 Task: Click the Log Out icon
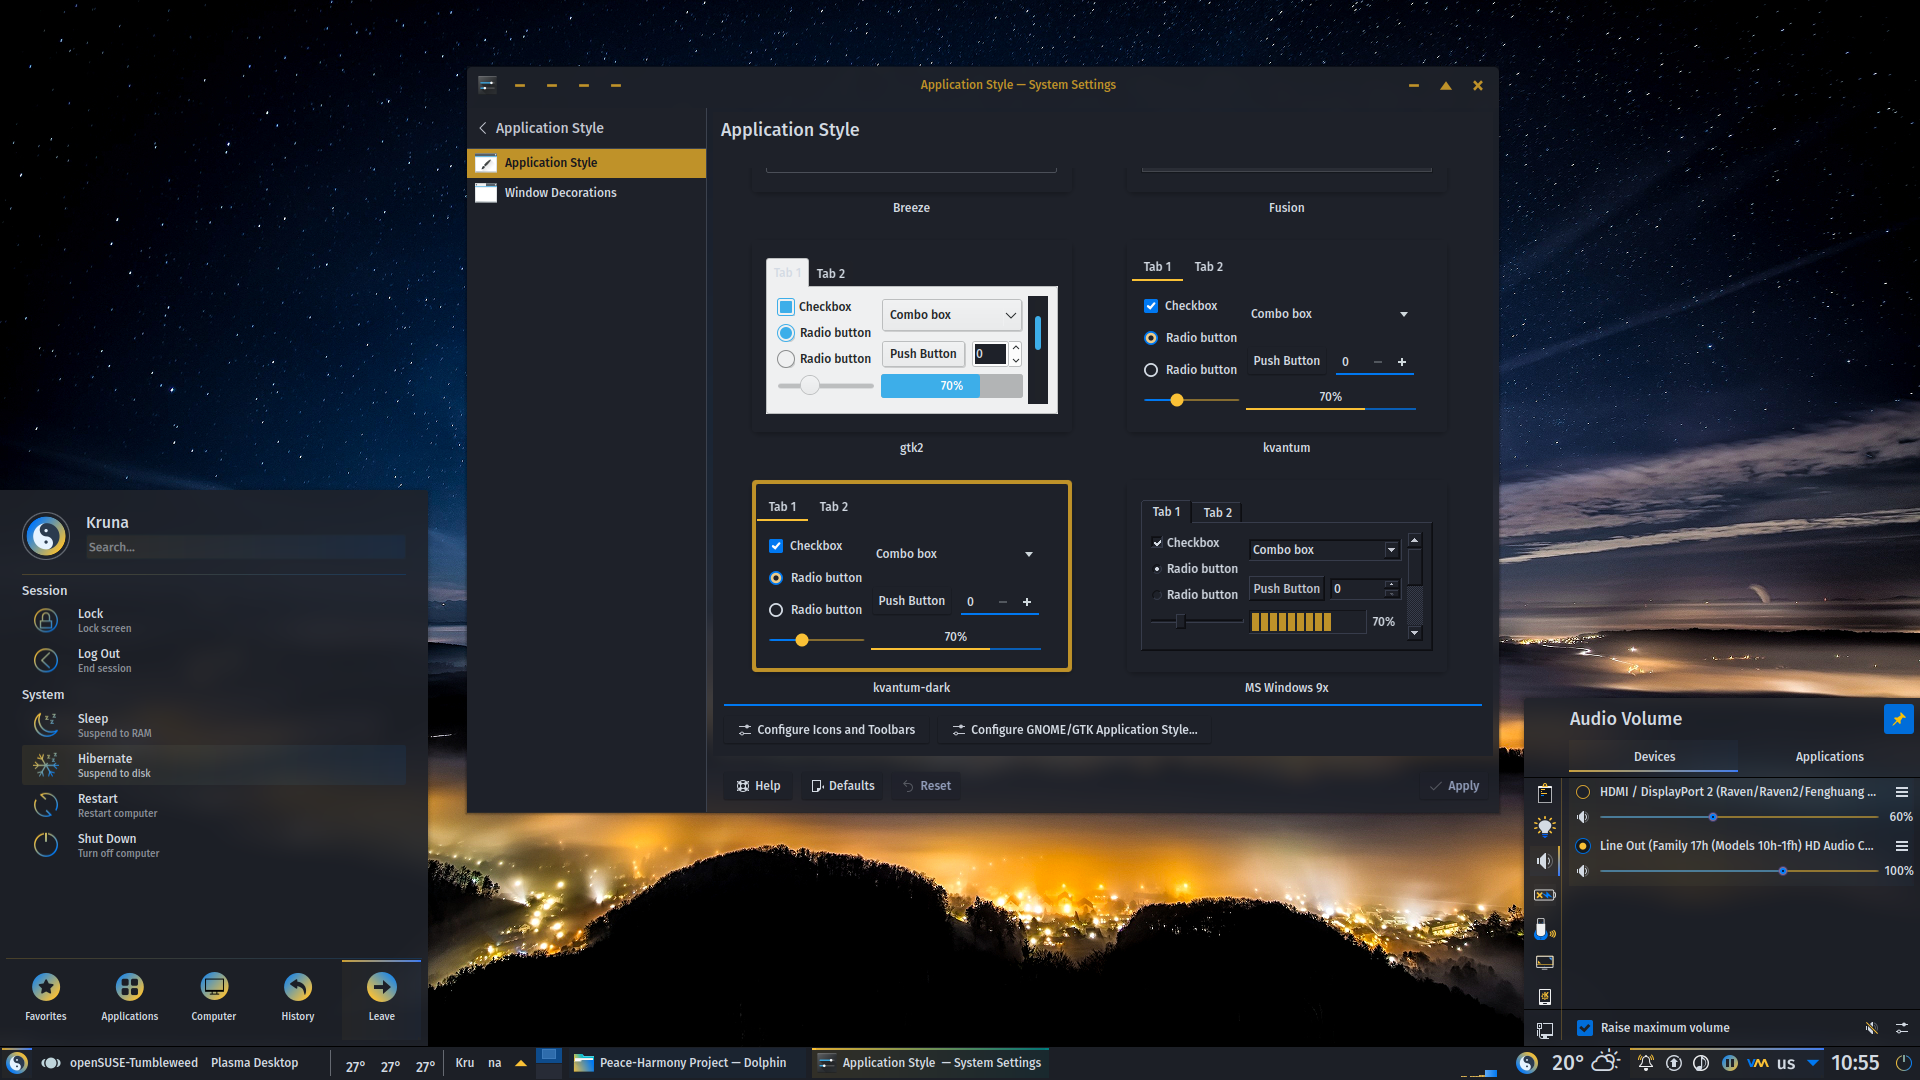pyautogui.click(x=46, y=661)
